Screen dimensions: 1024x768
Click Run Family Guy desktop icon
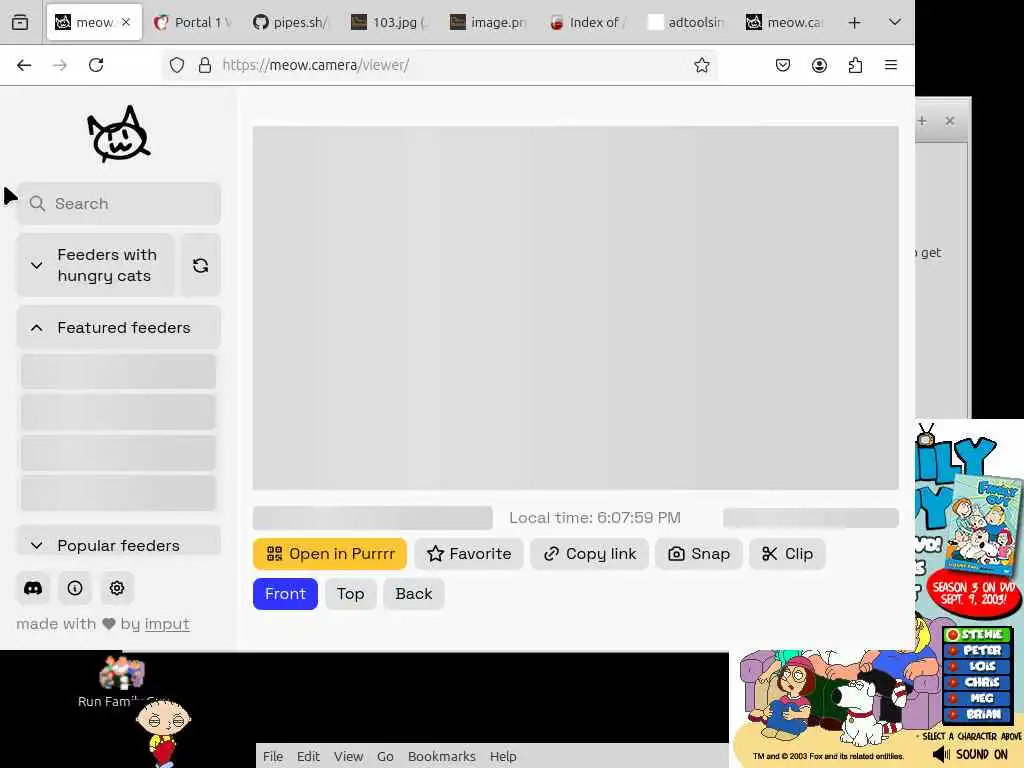pos(122,682)
